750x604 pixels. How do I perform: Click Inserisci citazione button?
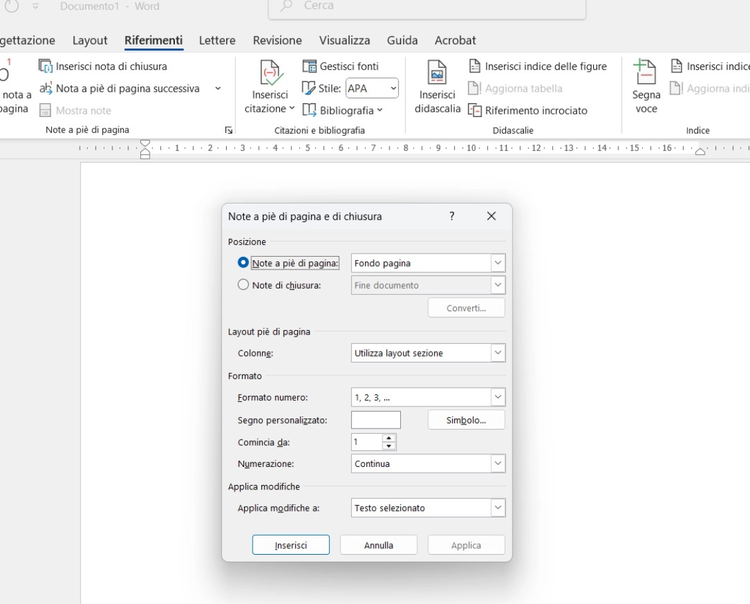point(270,87)
